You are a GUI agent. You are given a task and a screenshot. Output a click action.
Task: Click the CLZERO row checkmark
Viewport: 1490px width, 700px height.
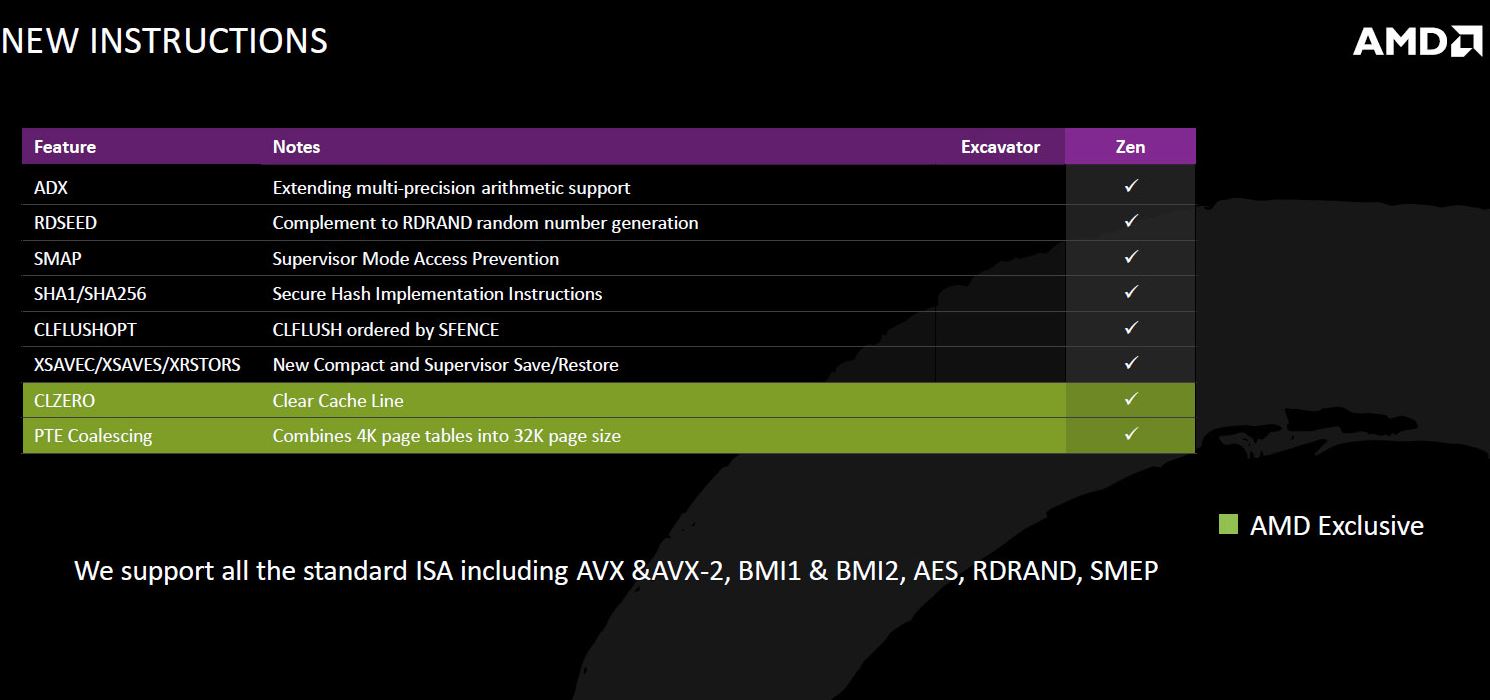1131,399
